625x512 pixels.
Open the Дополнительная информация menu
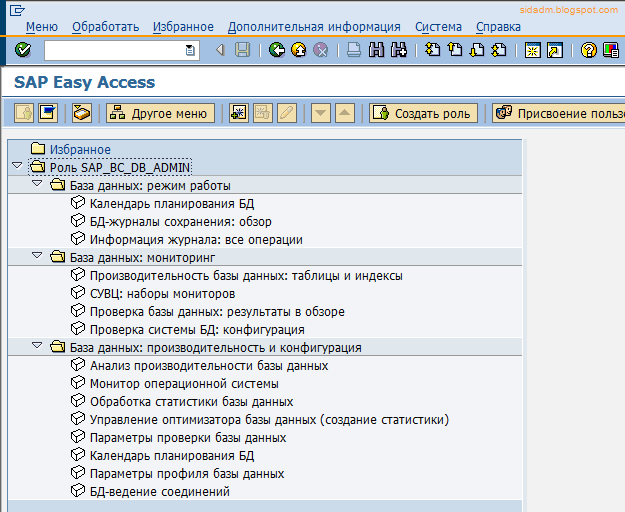[314, 27]
